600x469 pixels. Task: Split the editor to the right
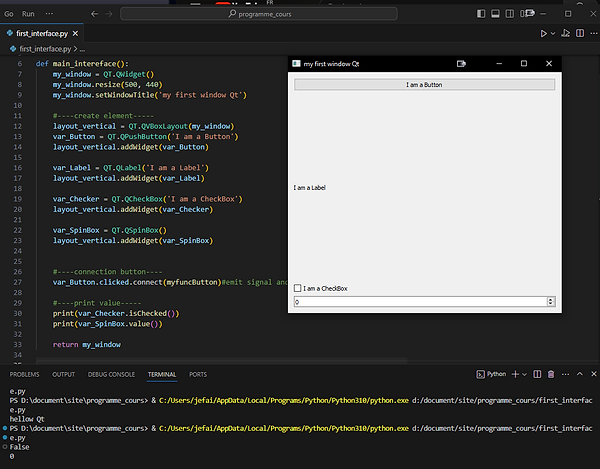point(580,34)
